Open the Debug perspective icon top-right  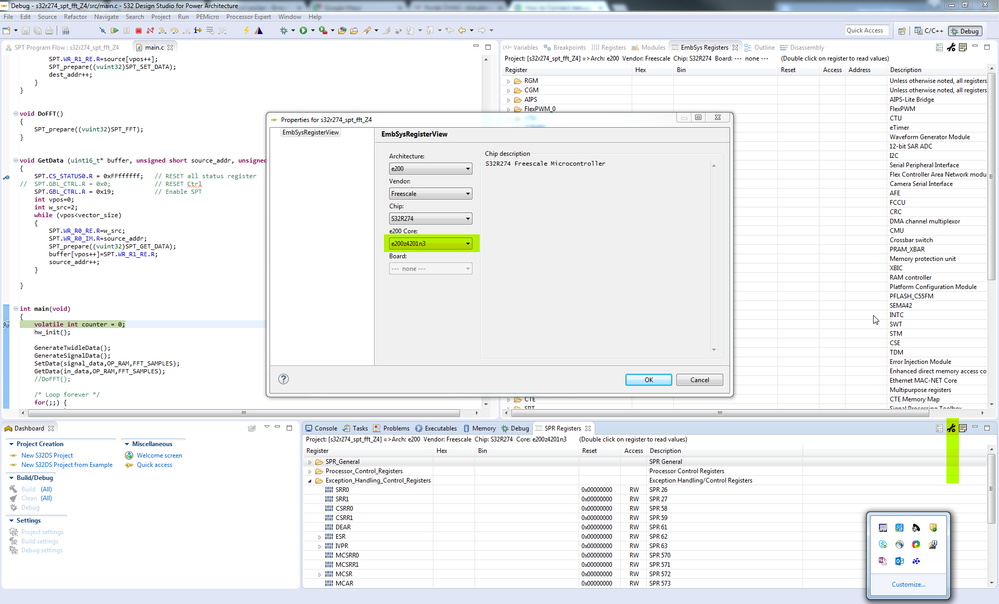[x=963, y=31]
